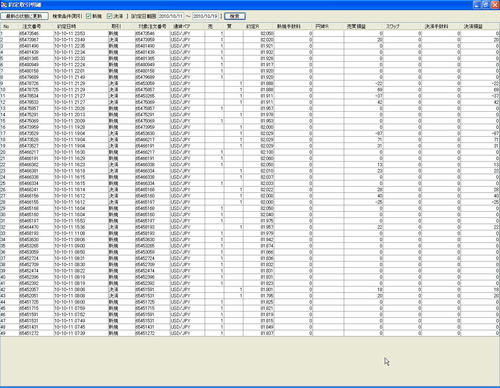The image size is (500, 388).
Task: Restore down the 約定取引明細 window
Action: point(485,5)
